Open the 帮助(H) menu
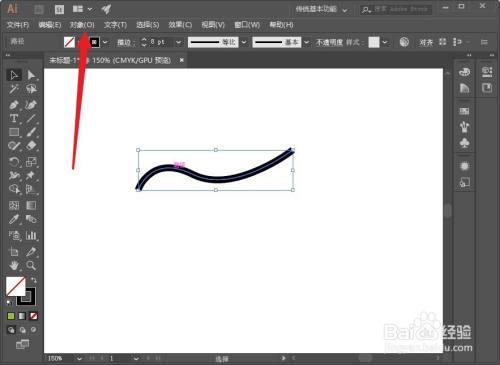Screen dimensions: 500x365 281,25
